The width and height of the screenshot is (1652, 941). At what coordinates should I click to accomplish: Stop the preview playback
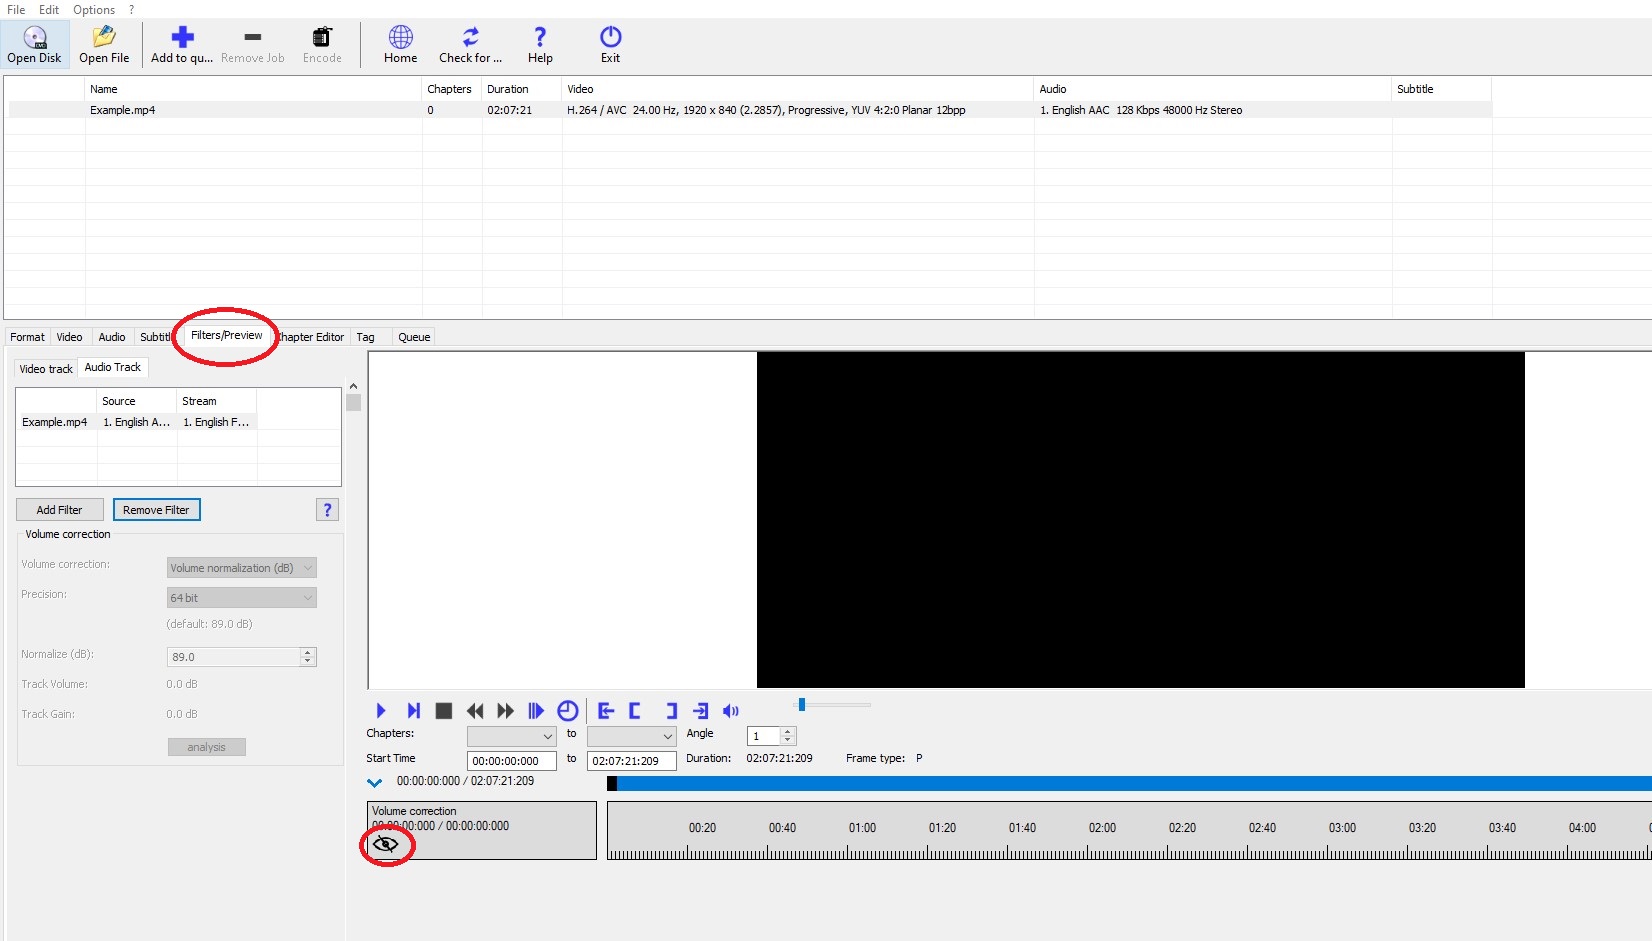pyautogui.click(x=444, y=711)
